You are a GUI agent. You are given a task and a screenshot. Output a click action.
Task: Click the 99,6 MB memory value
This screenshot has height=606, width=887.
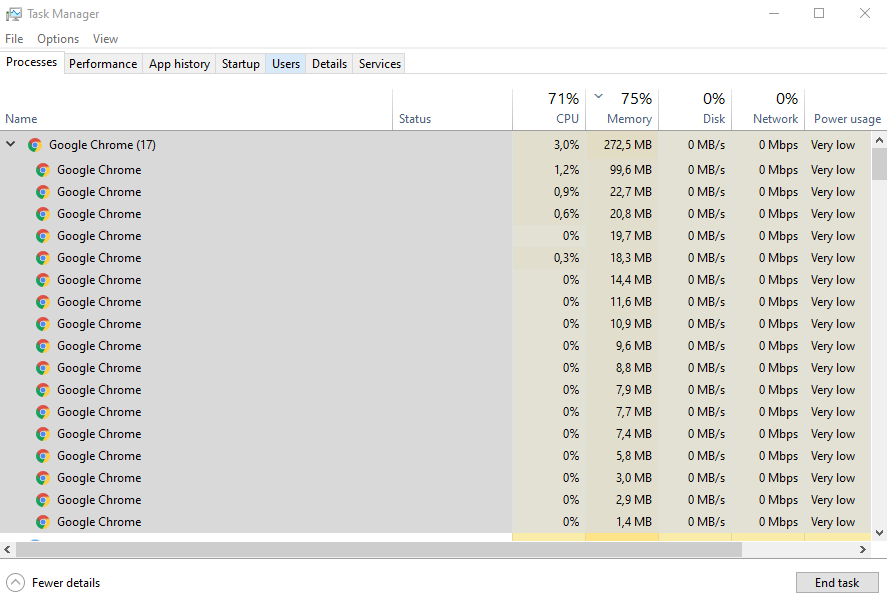[631, 170]
